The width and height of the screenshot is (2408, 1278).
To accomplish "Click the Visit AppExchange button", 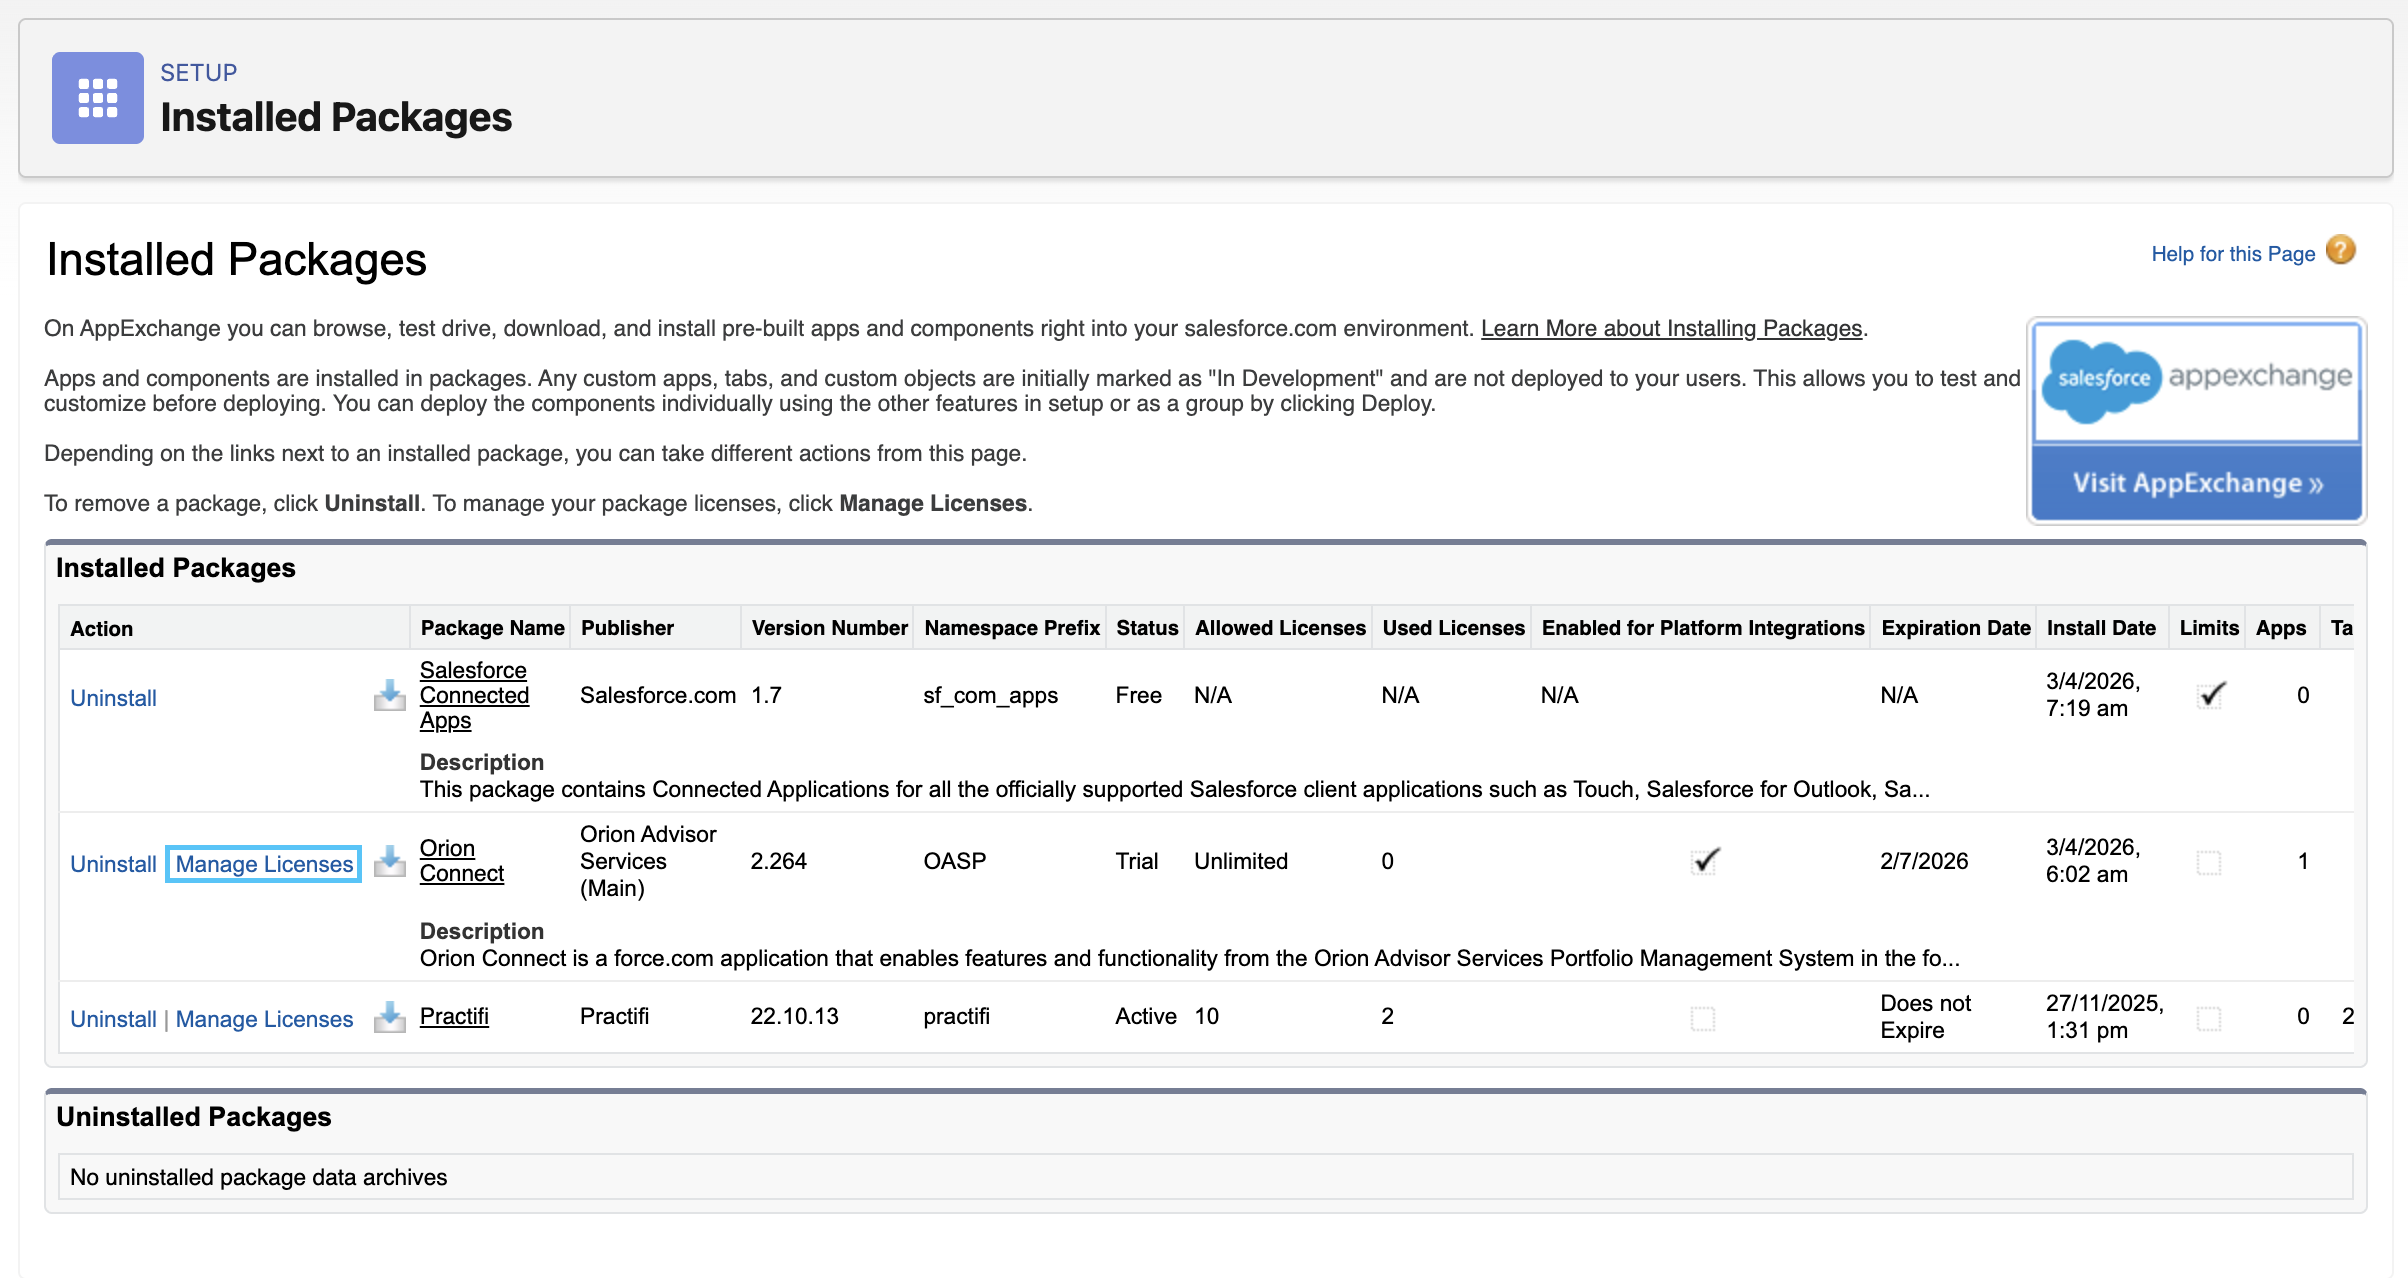I will (2197, 483).
